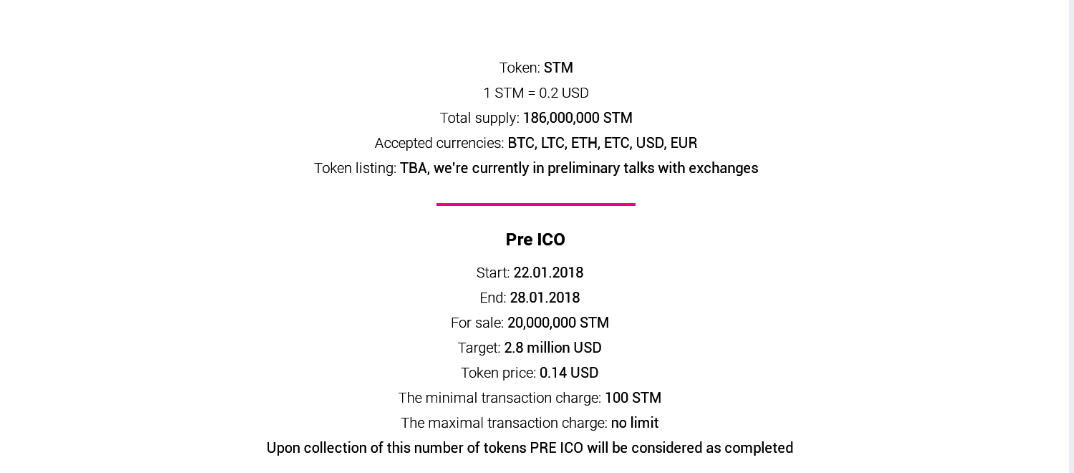Click the 'Accepted currencies:' label
This screenshot has width=1074, height=473.
pyautogui.click(x=439, y=143)
